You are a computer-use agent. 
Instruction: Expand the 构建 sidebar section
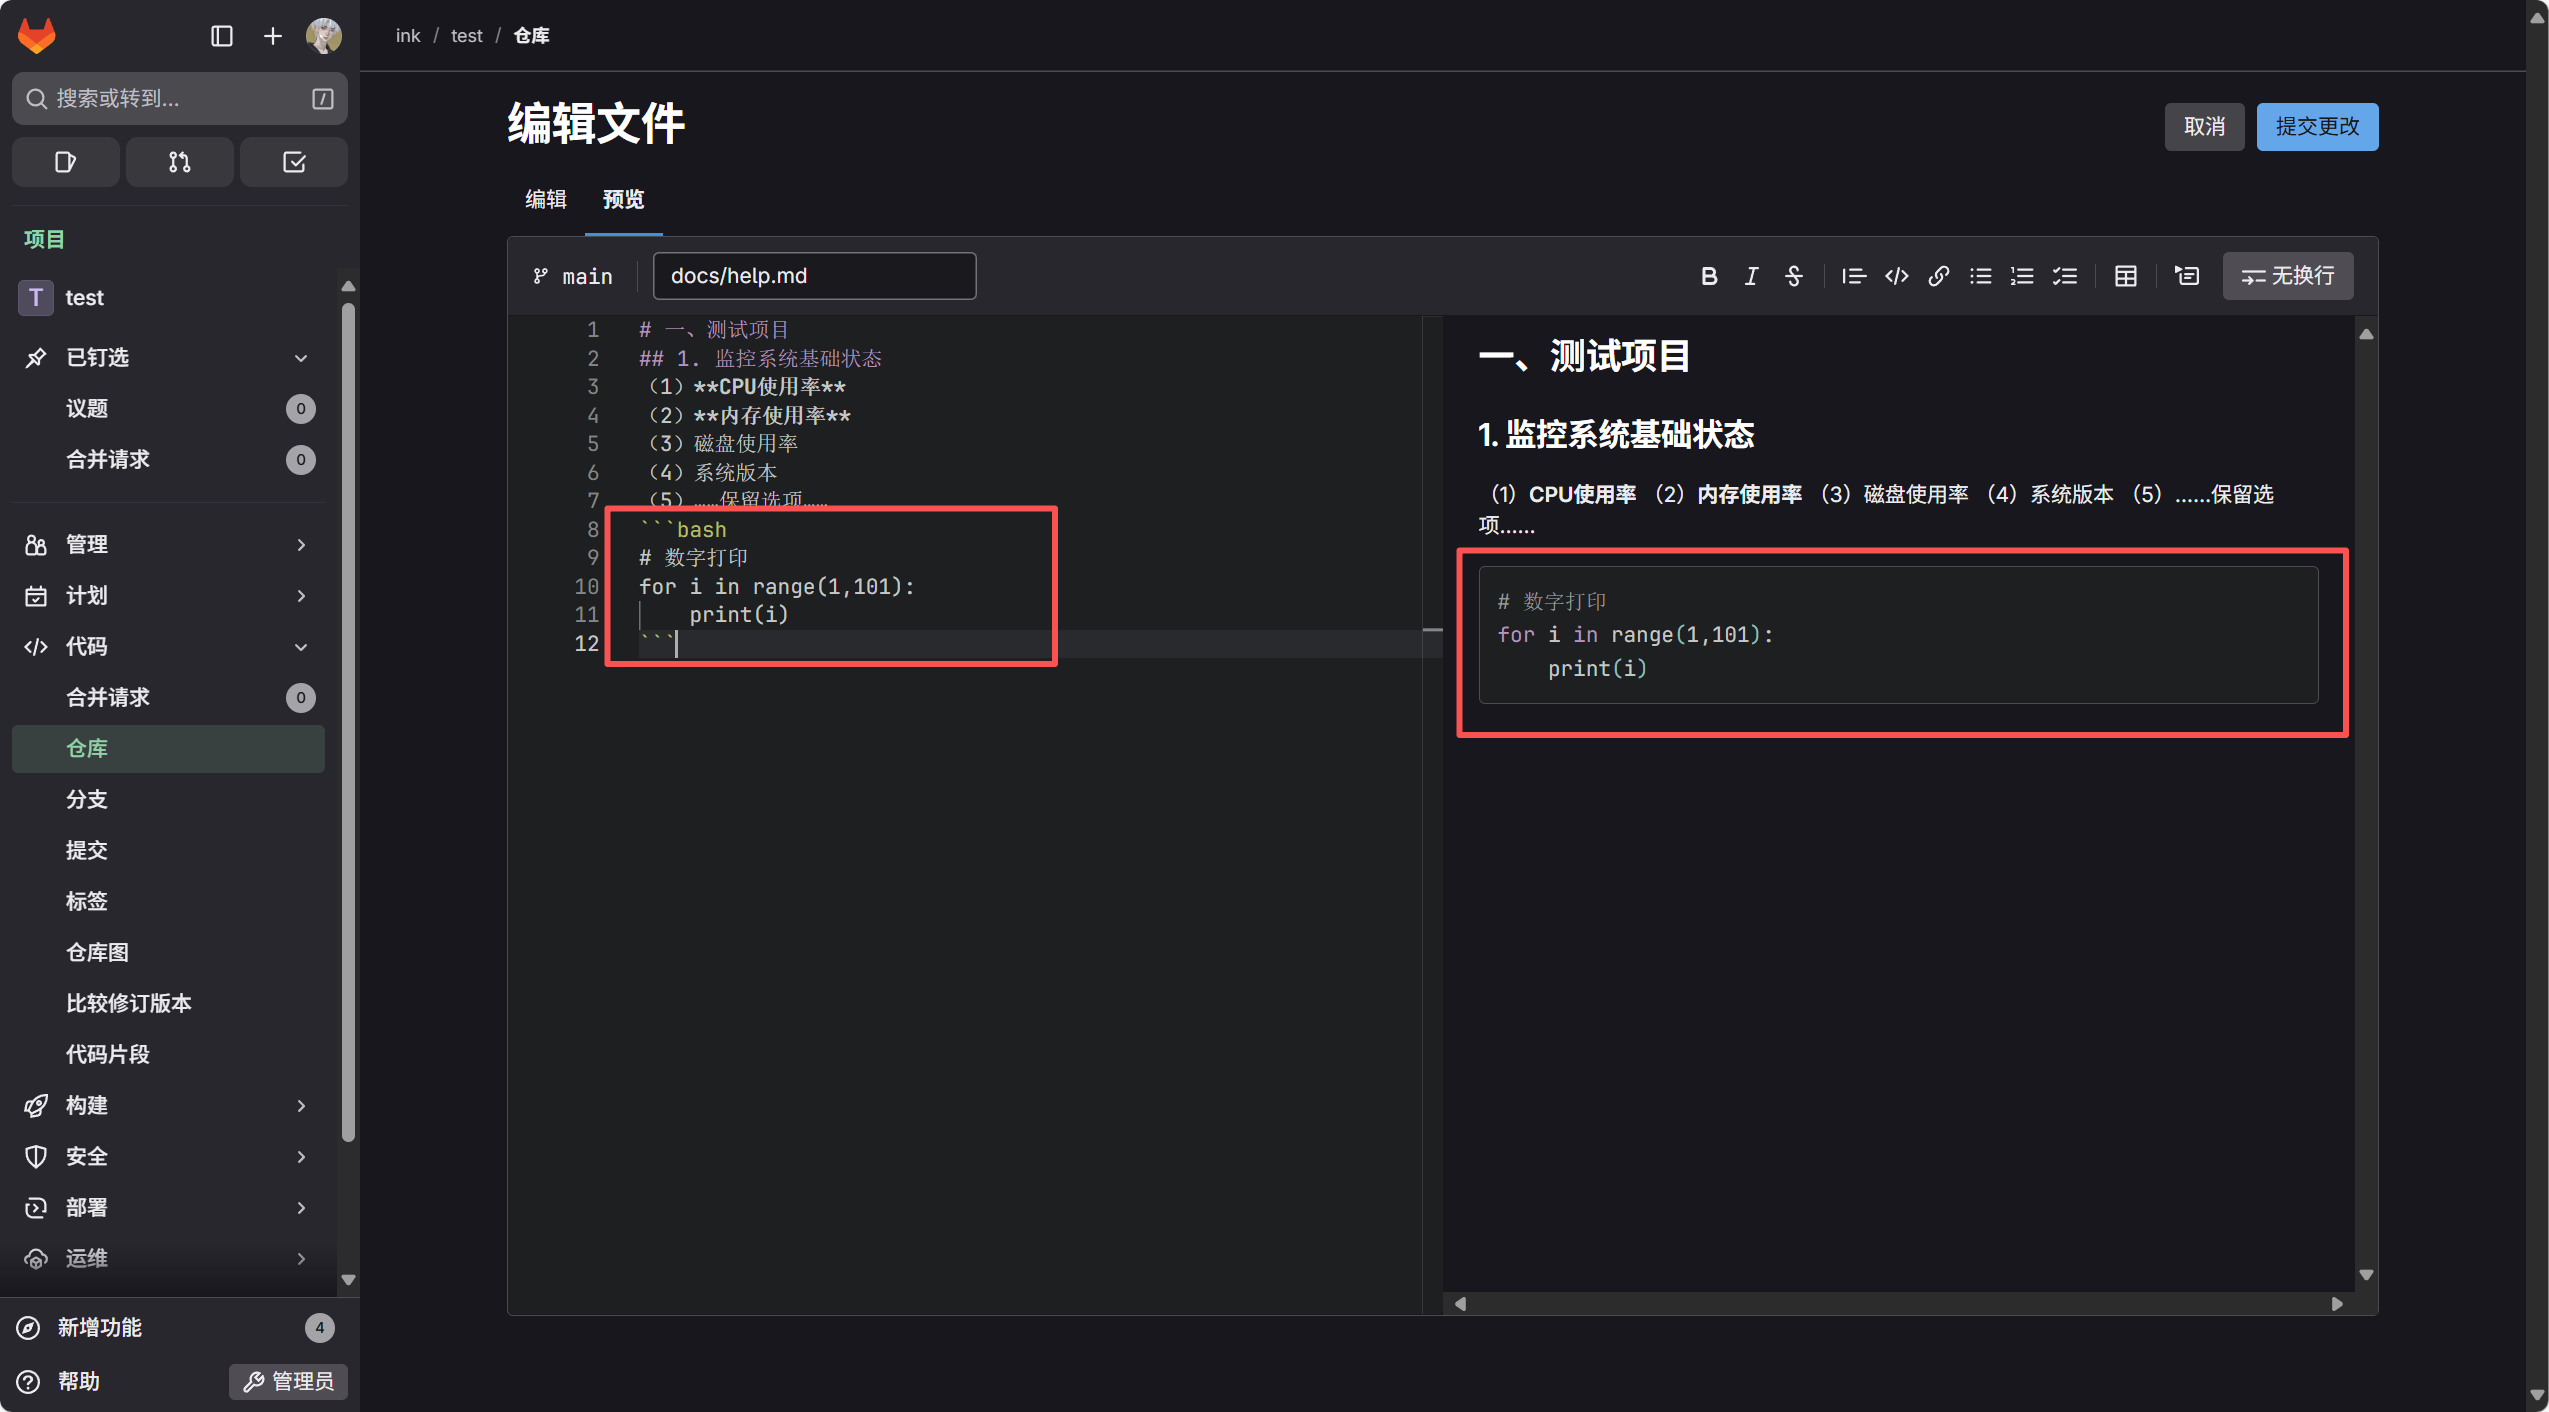[300, 1106]
